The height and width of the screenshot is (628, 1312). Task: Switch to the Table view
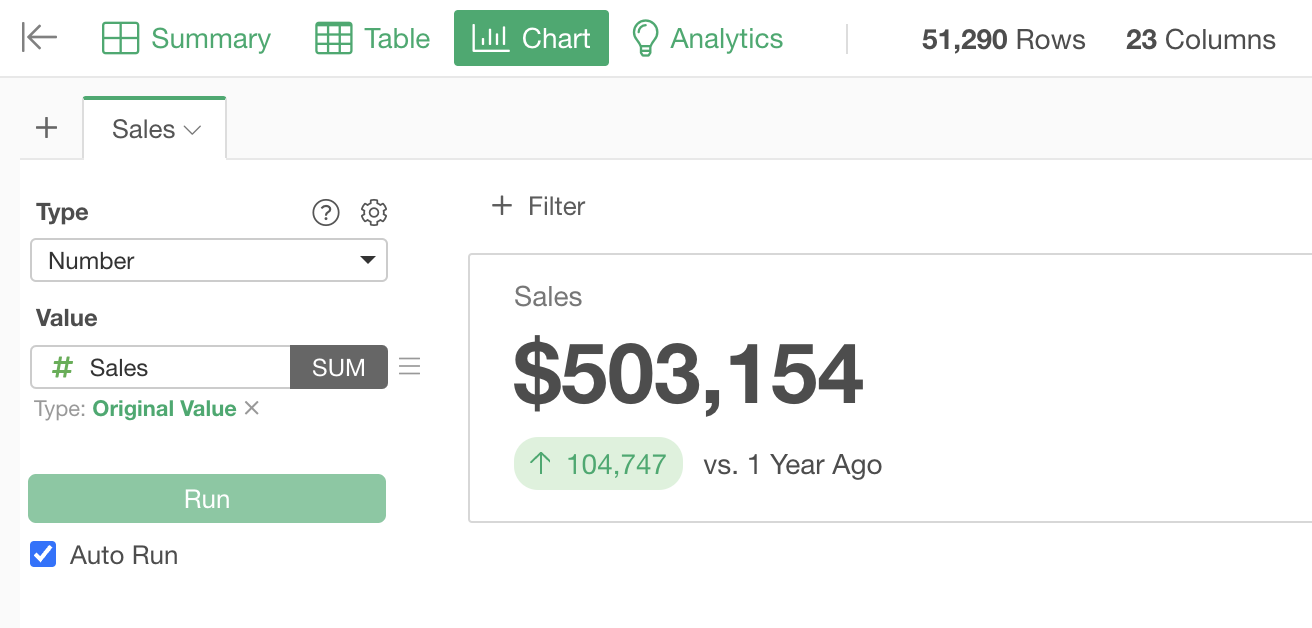[372, 38]
